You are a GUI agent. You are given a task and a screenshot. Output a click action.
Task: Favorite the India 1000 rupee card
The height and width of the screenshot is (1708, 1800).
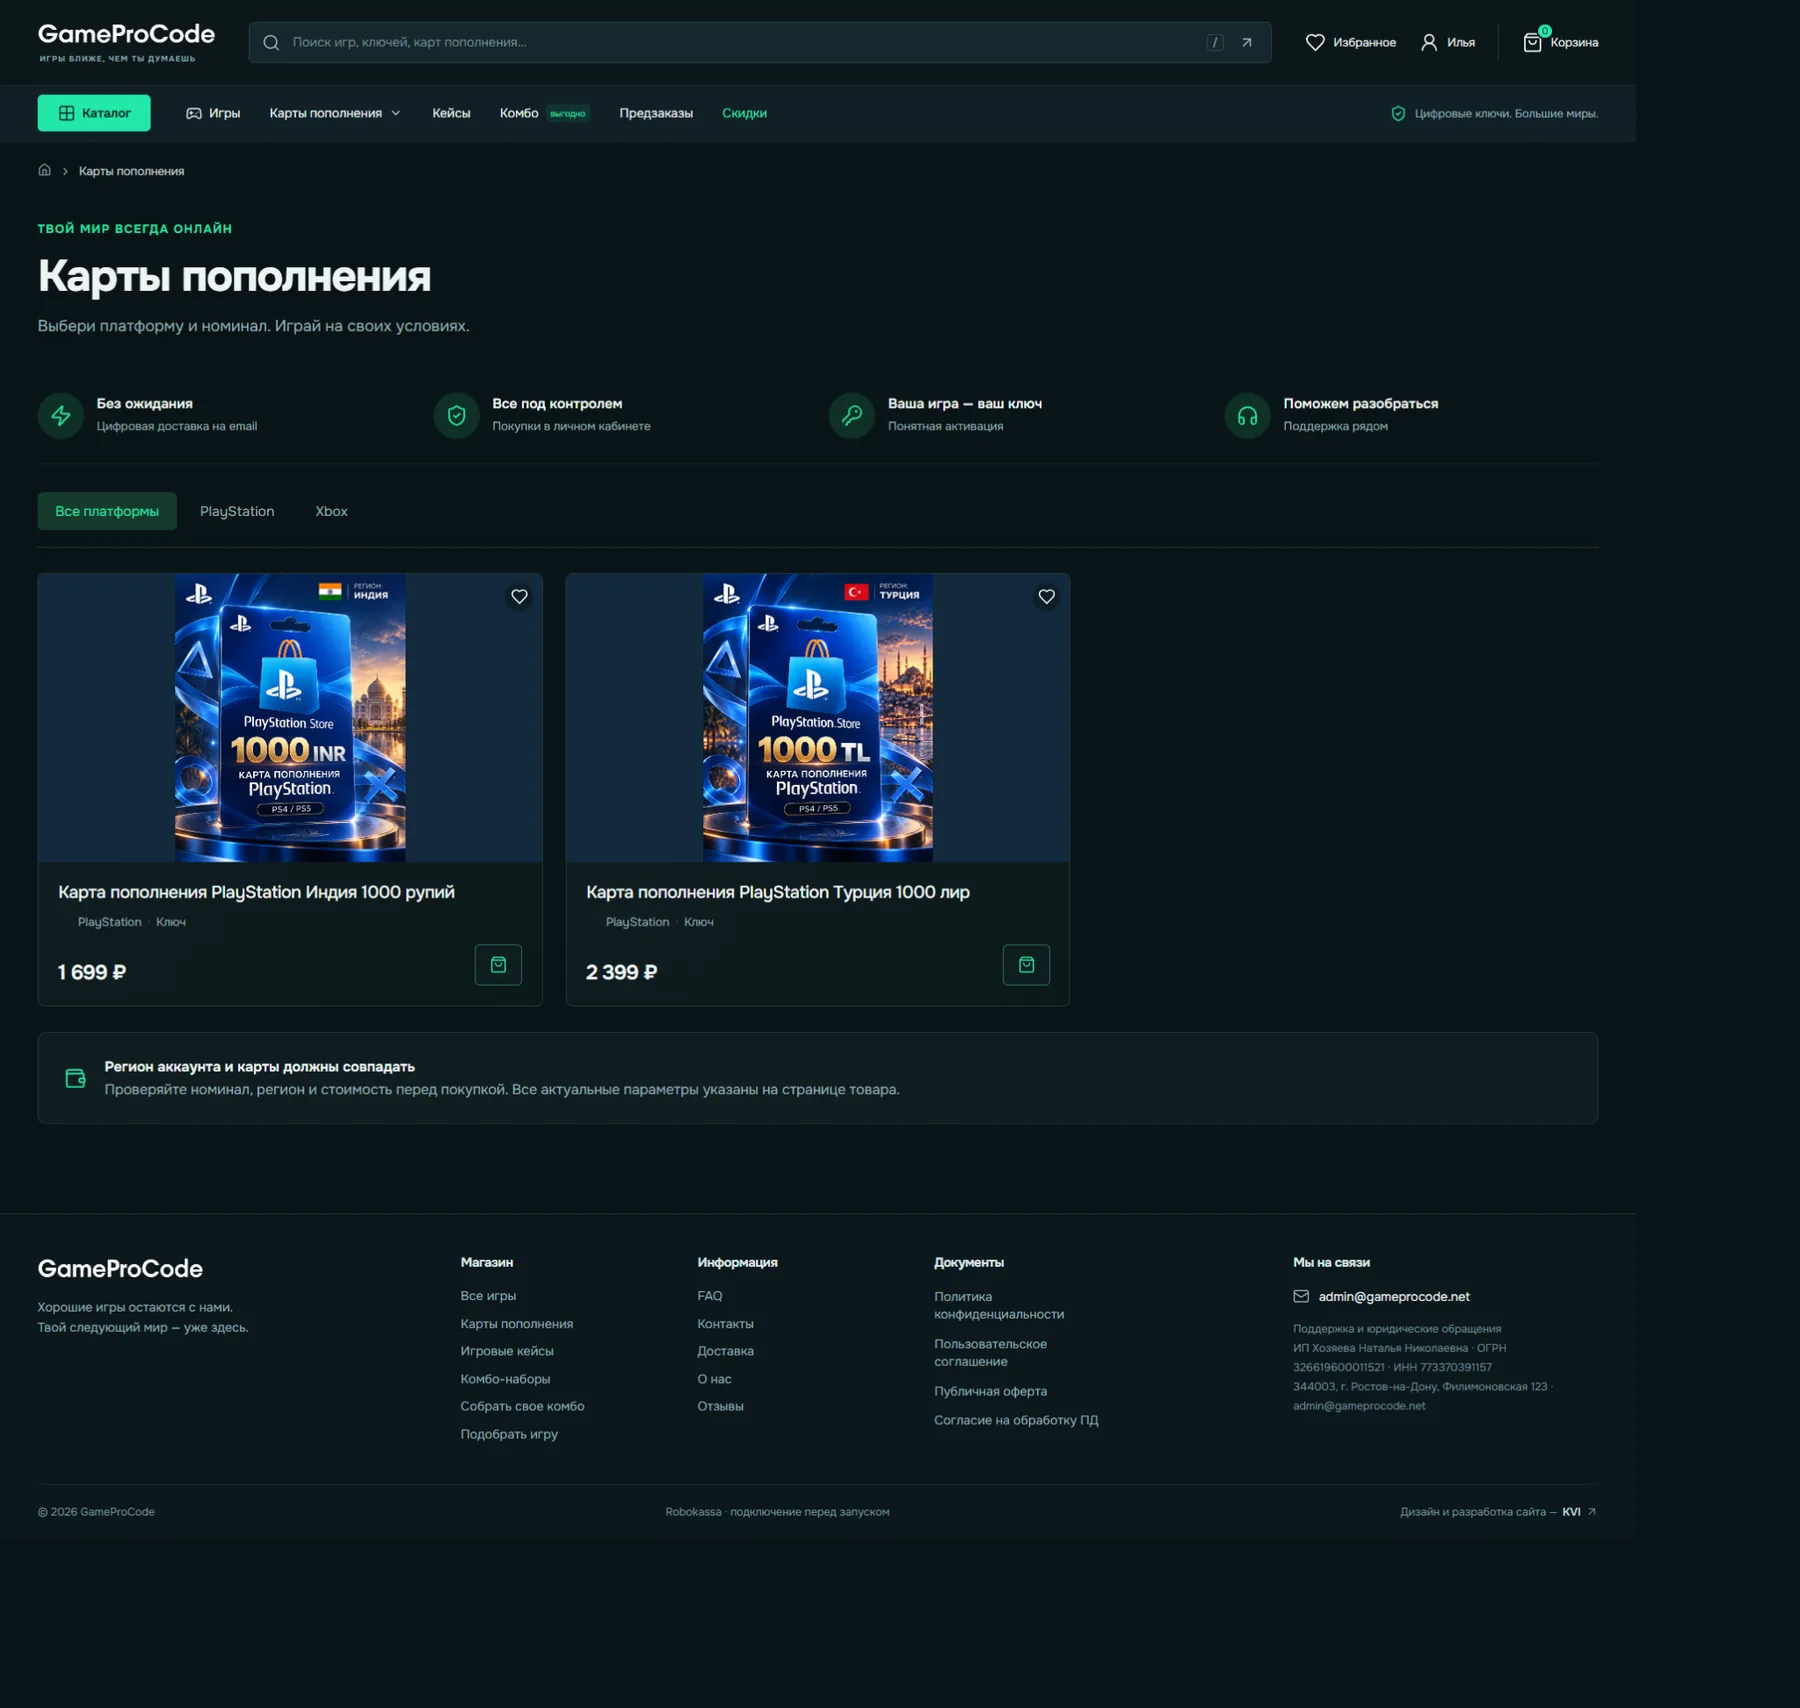tap(519, 597)
